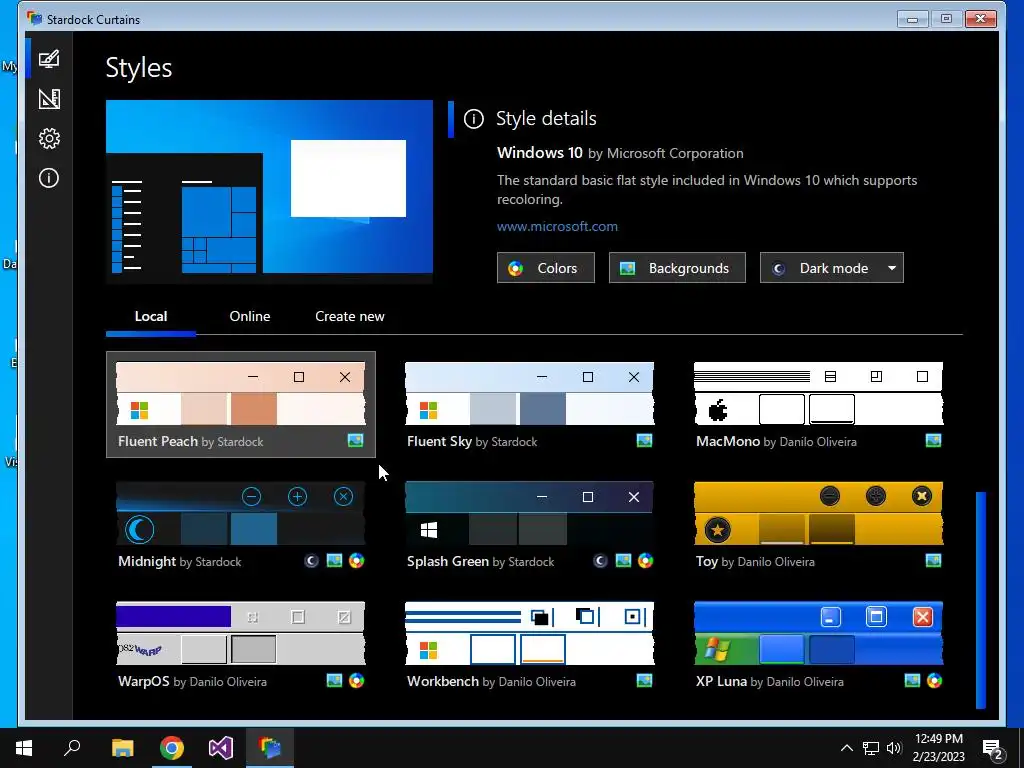Select the Fluent Peach style
This screenshot has width=1024, height=768.
[240, 405]
